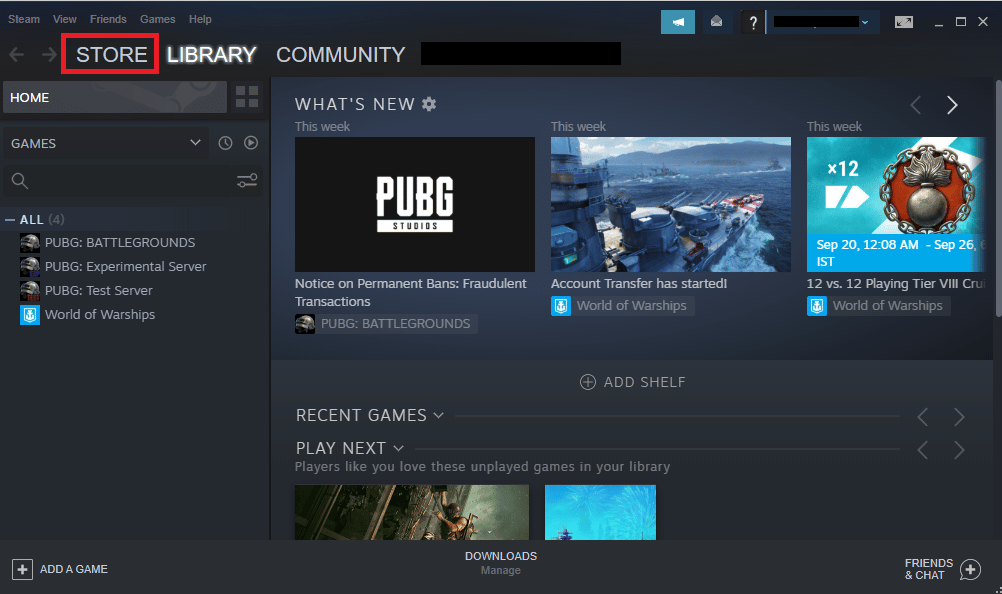Open Account Transfer has started news title
This screenshot has width=1002, height=594.
click(639, 284)
